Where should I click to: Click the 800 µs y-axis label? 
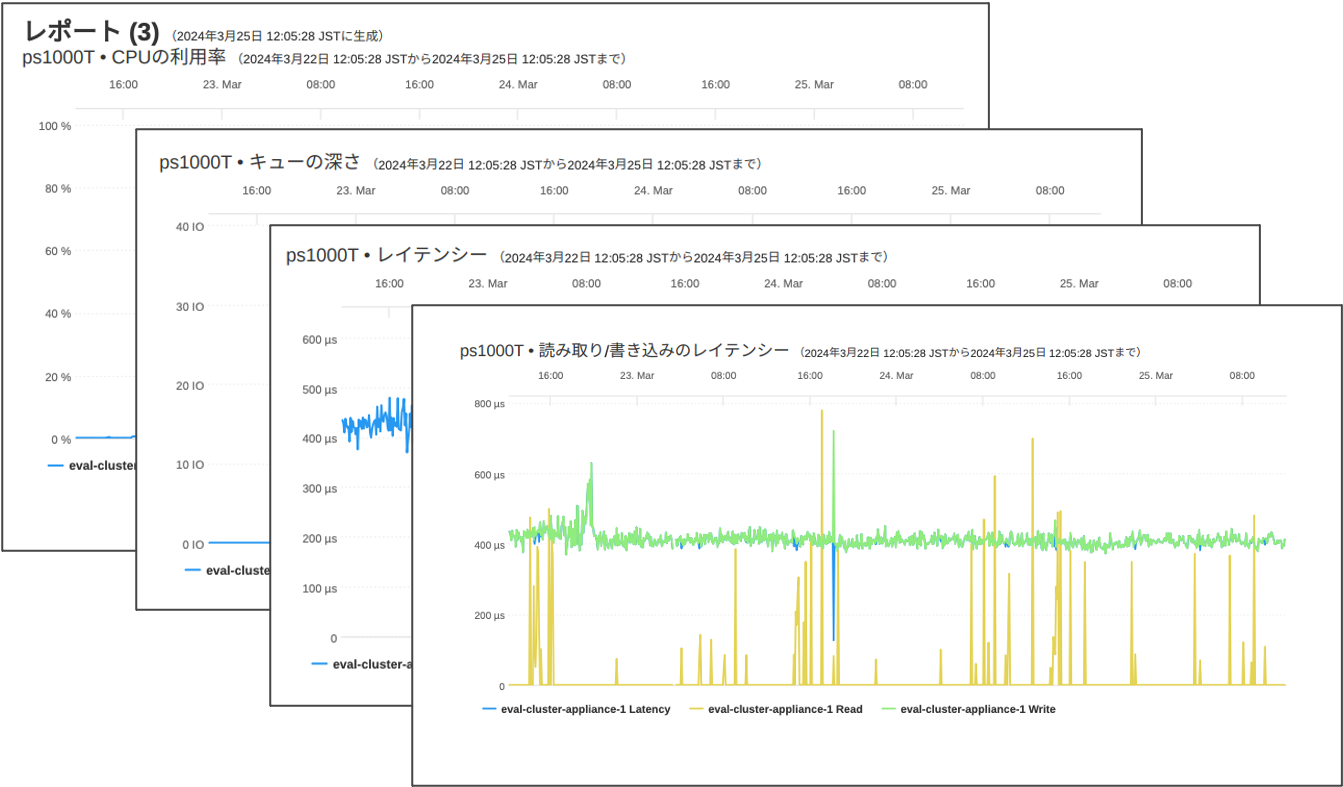489,404
